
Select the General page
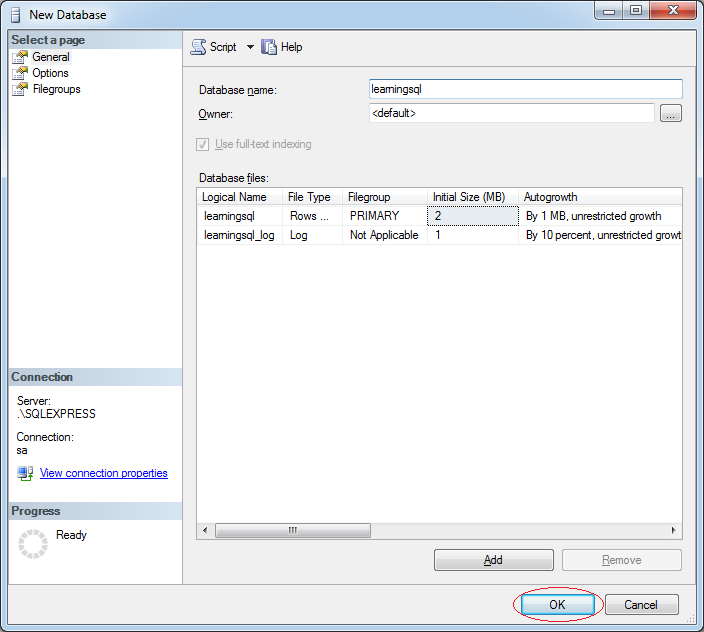[51, 57]
